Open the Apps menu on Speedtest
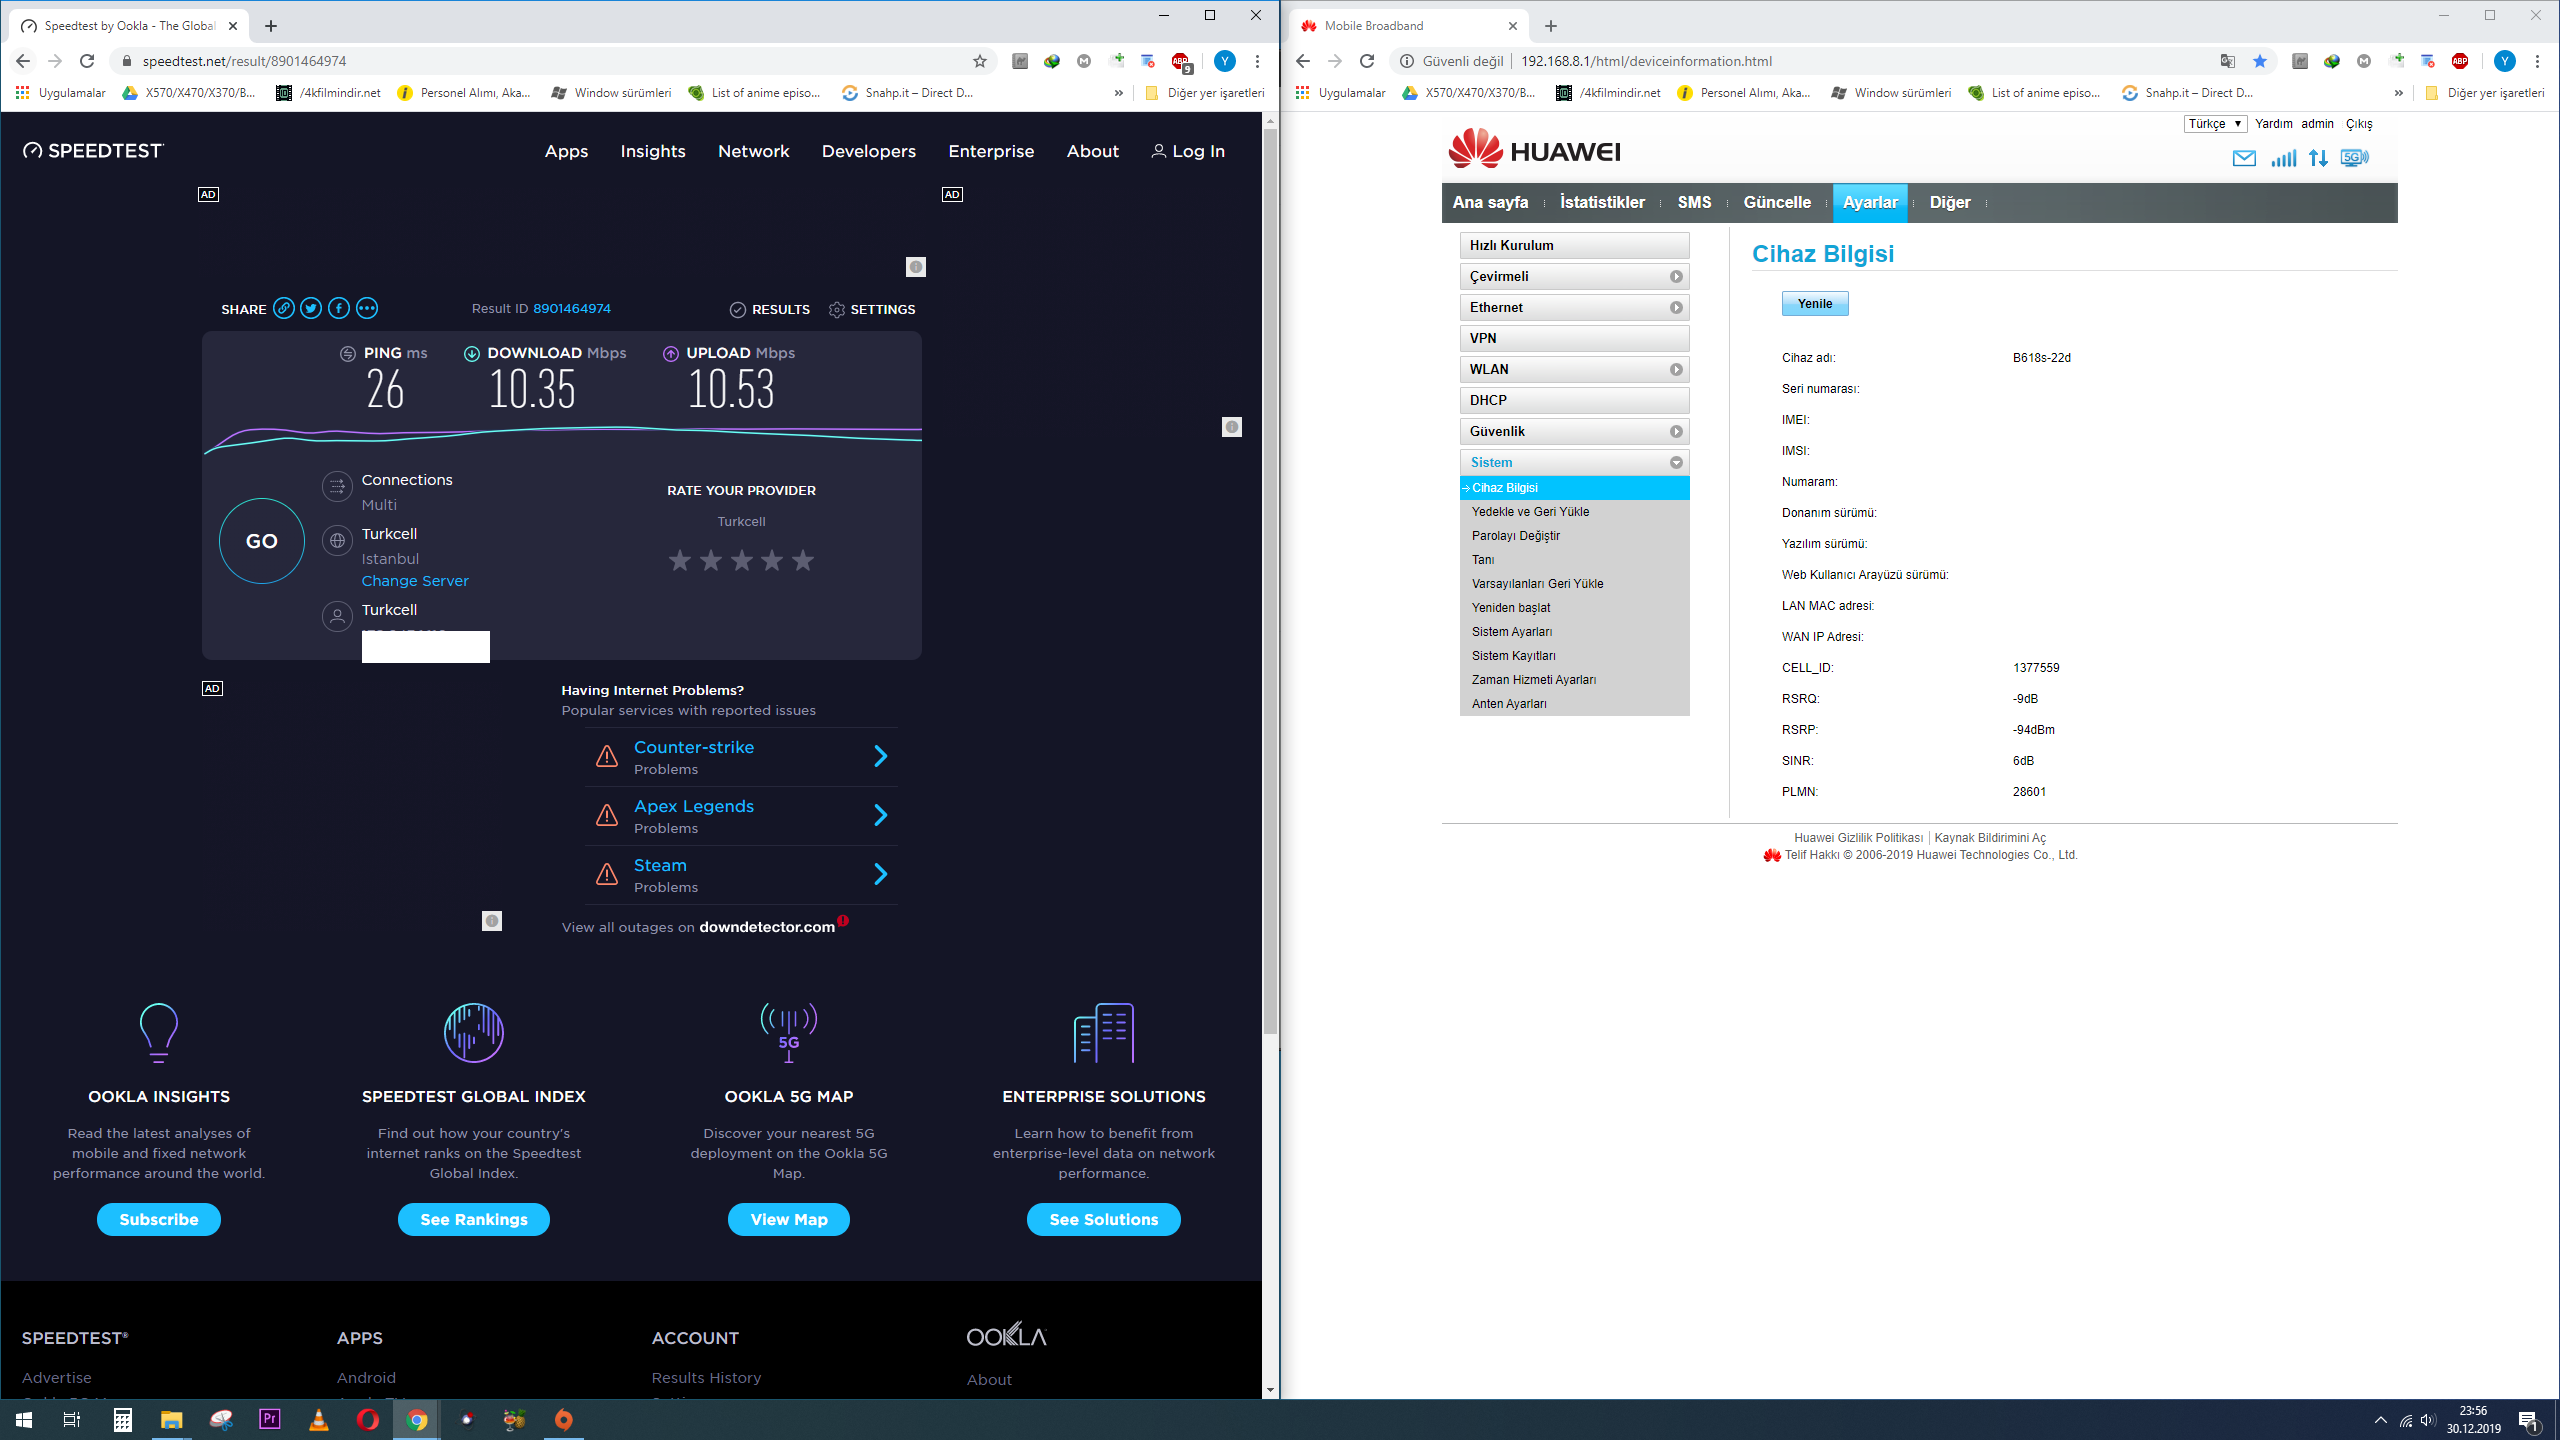The image size is (2560, 1440). click(566, 151)
